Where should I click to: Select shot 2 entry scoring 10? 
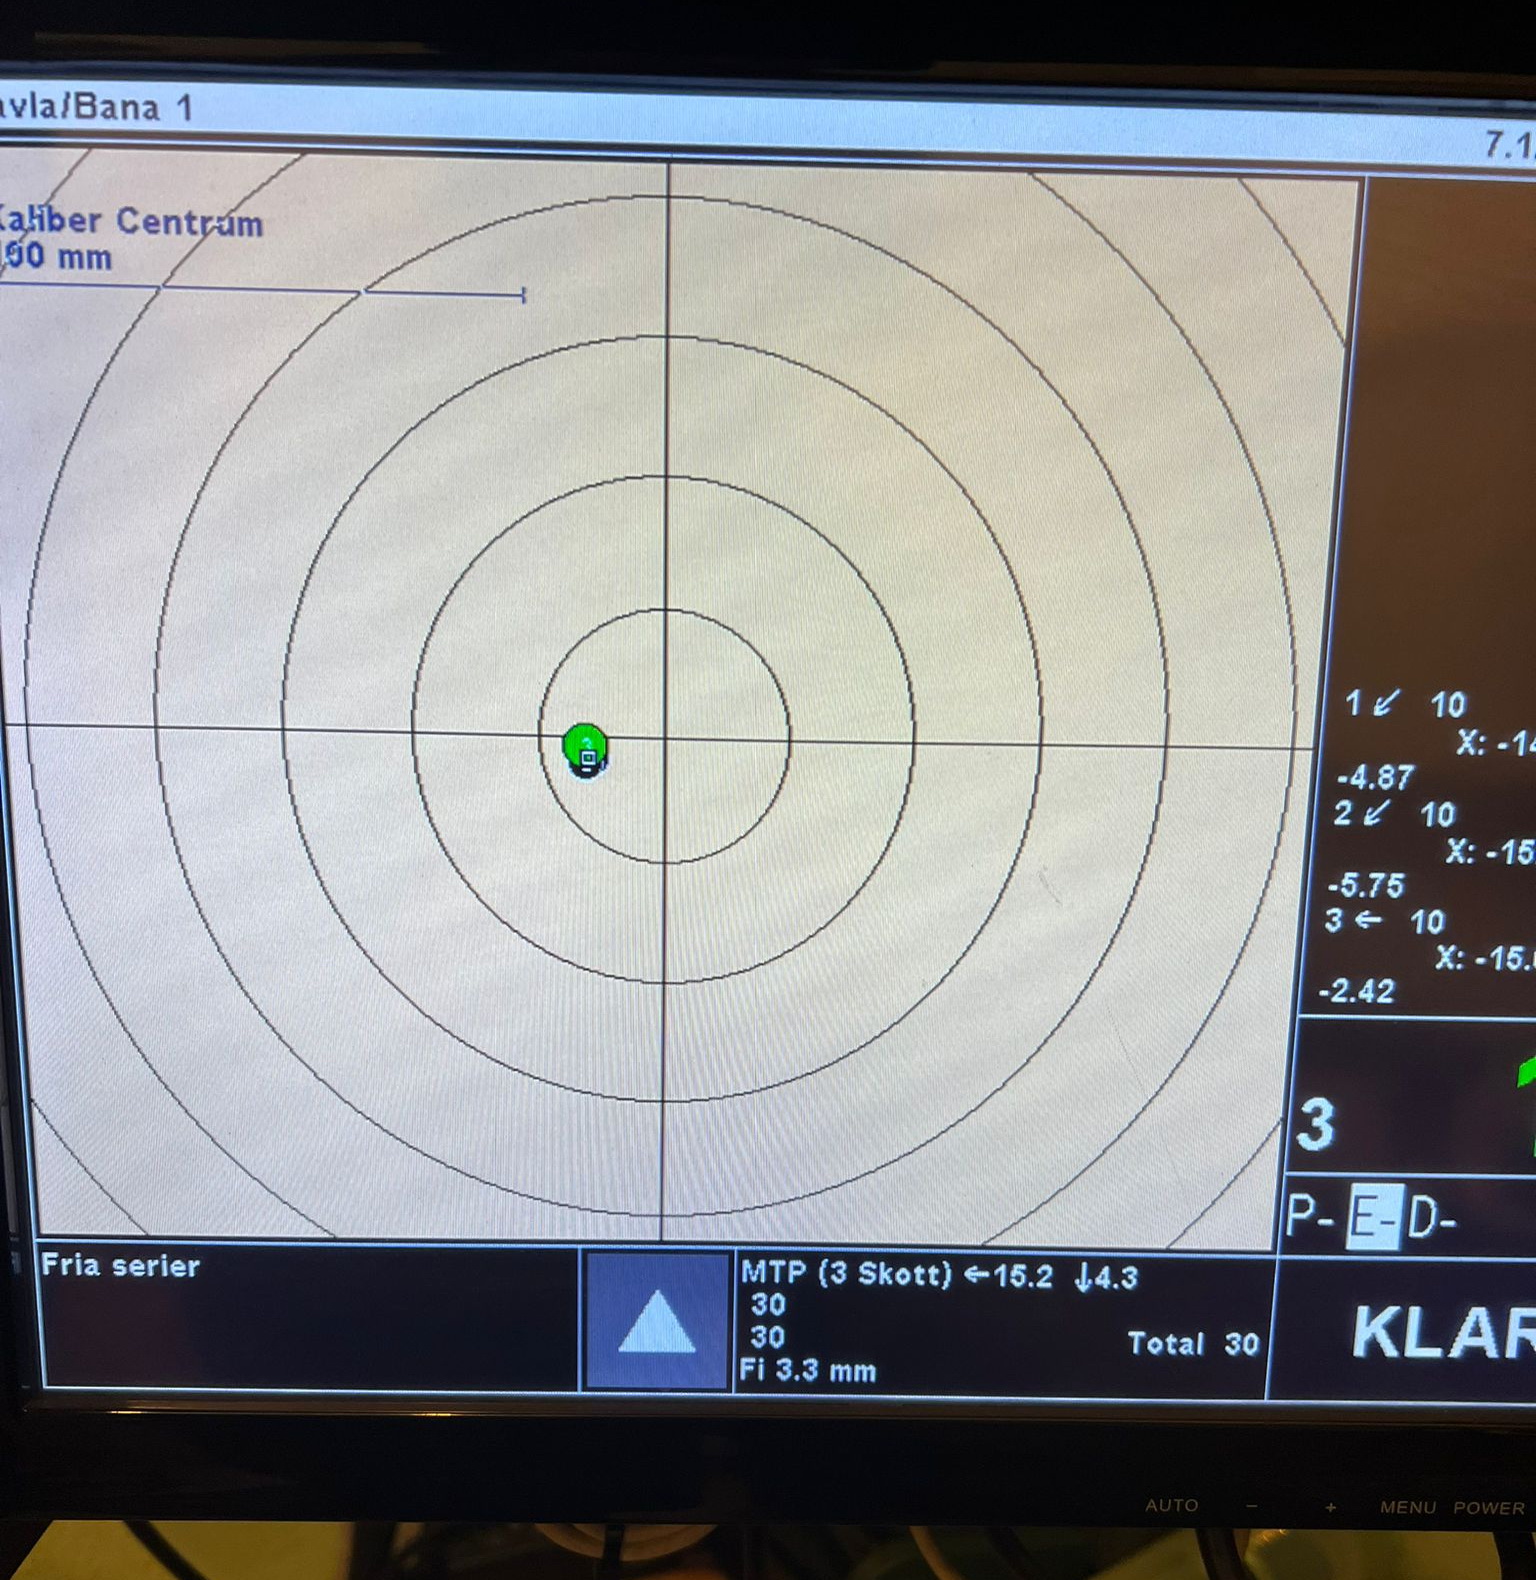pos(1395,814)
